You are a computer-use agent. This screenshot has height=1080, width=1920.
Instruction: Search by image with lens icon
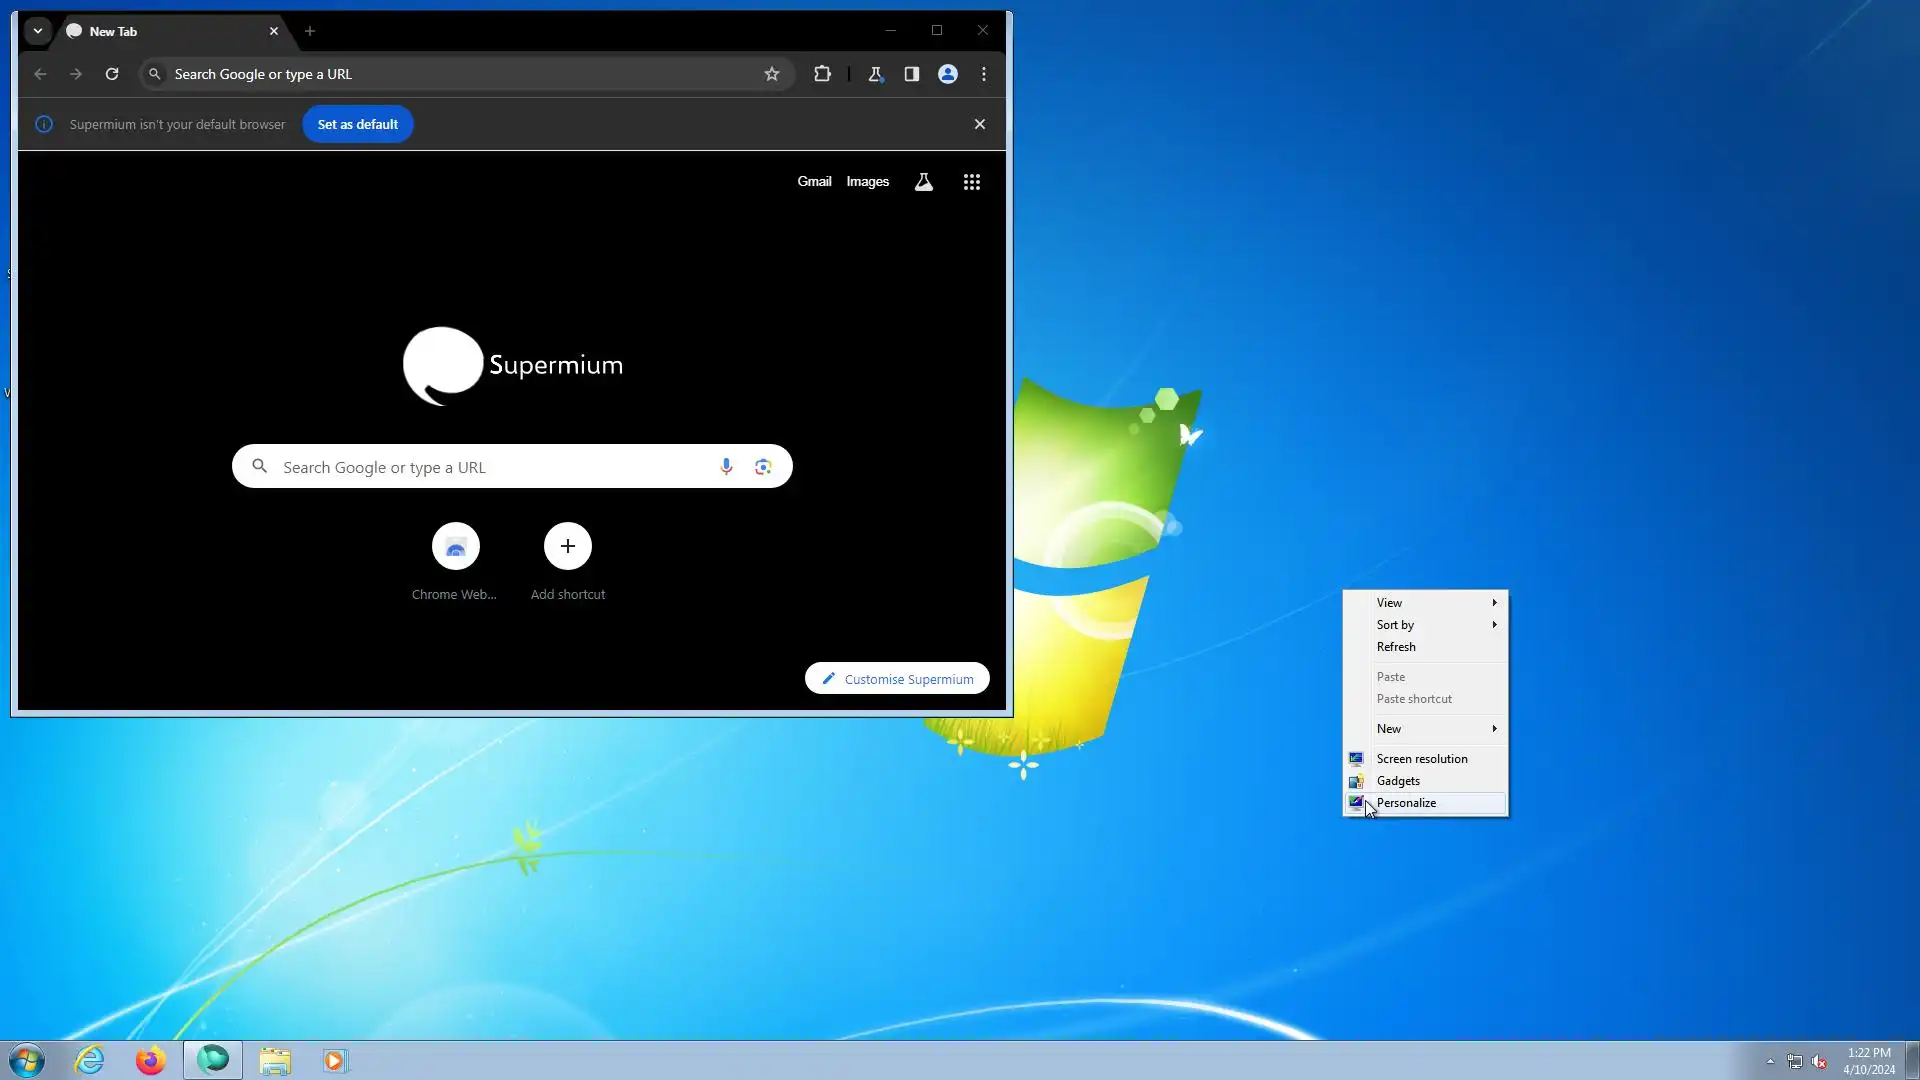coord(763,467)
